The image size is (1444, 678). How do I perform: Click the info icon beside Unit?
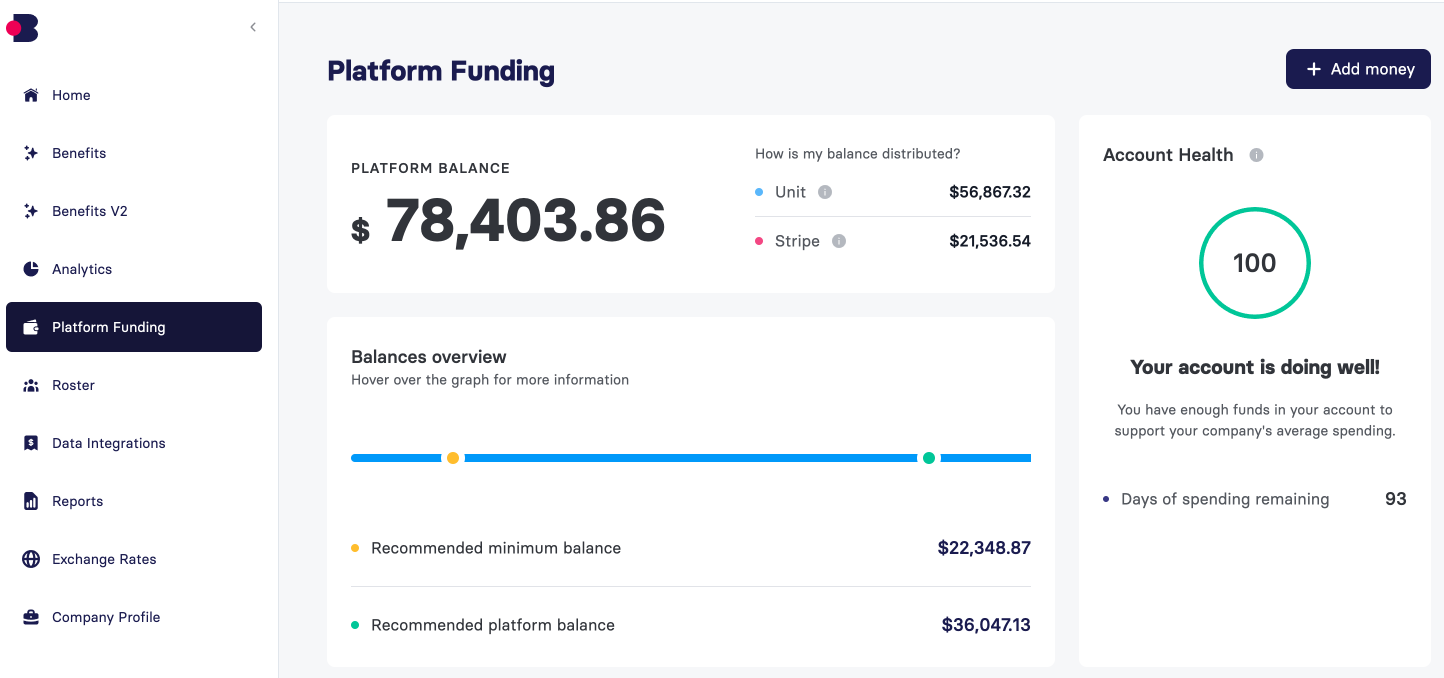(825, 192)
